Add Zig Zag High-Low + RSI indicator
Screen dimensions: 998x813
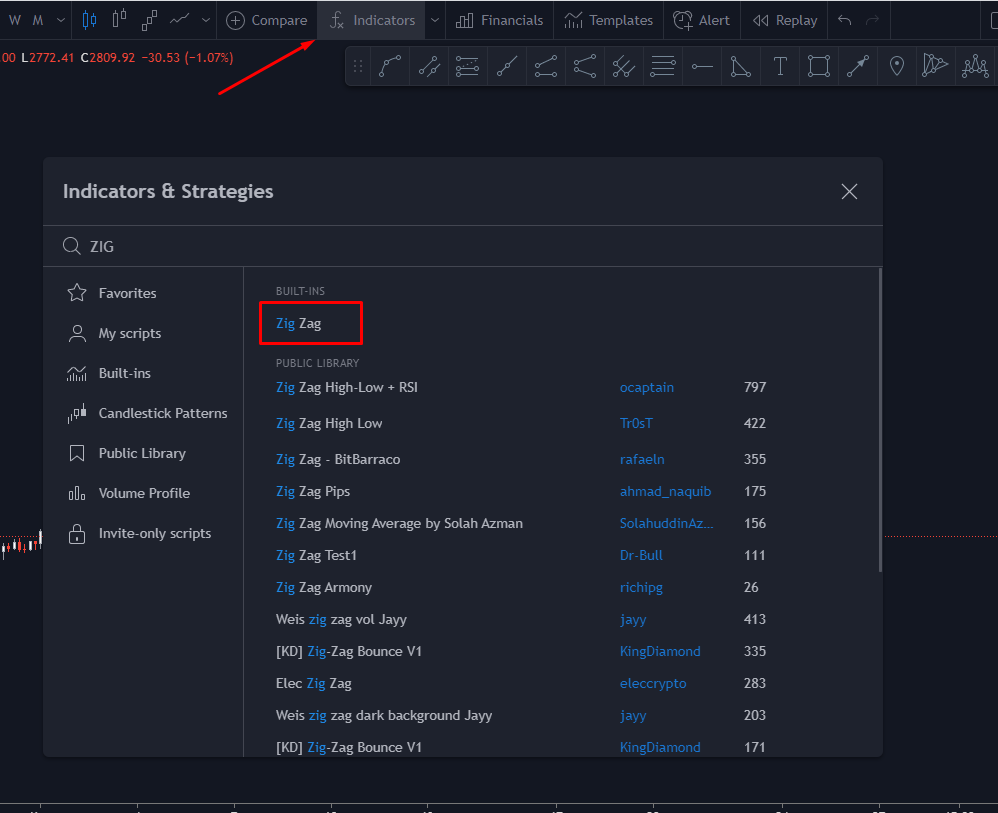(347, 387)
